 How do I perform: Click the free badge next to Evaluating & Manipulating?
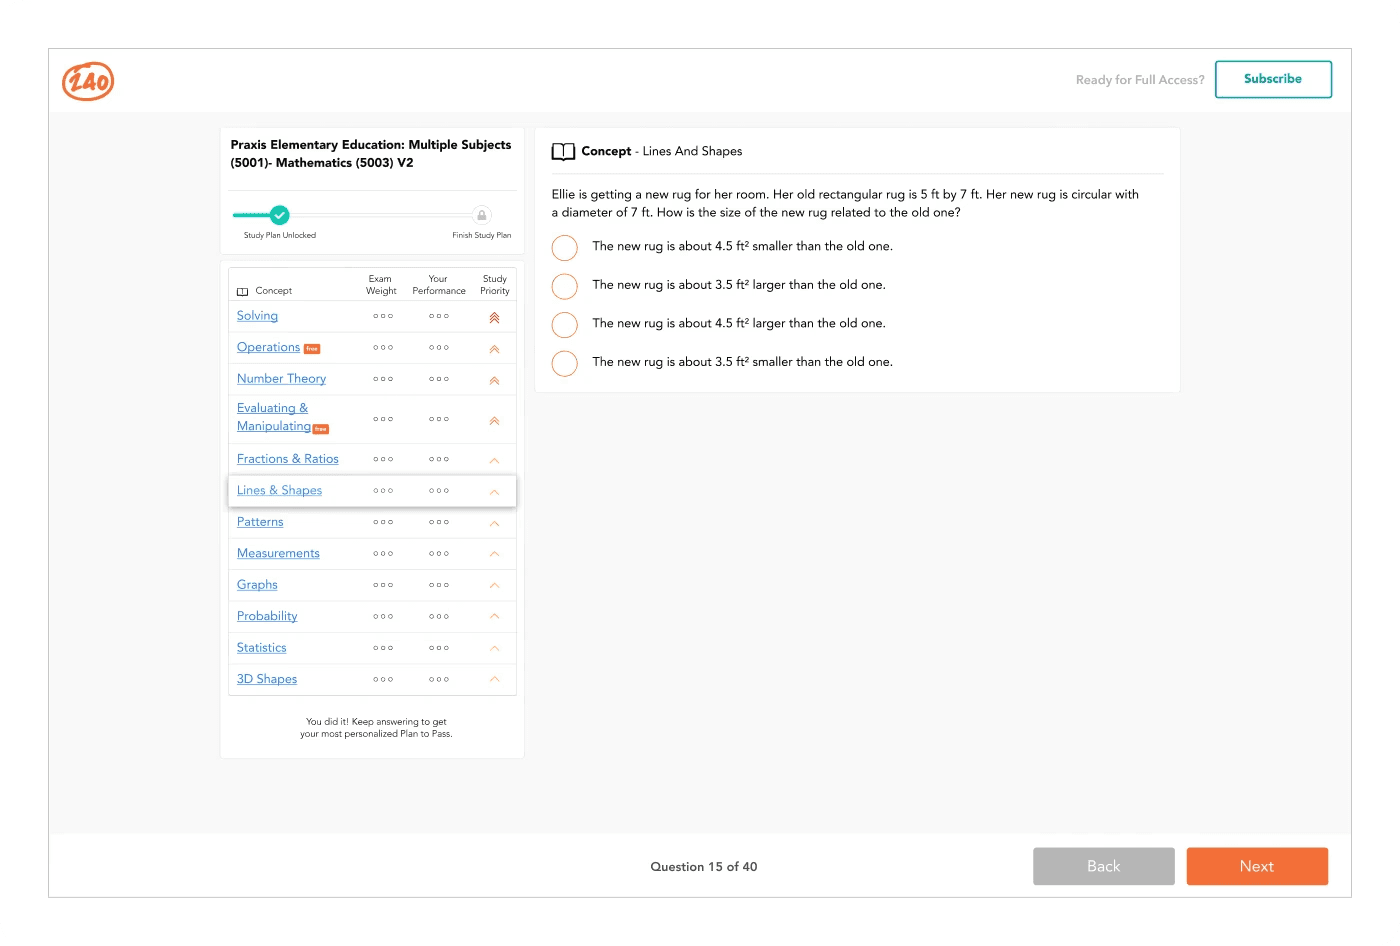(321, 429)
